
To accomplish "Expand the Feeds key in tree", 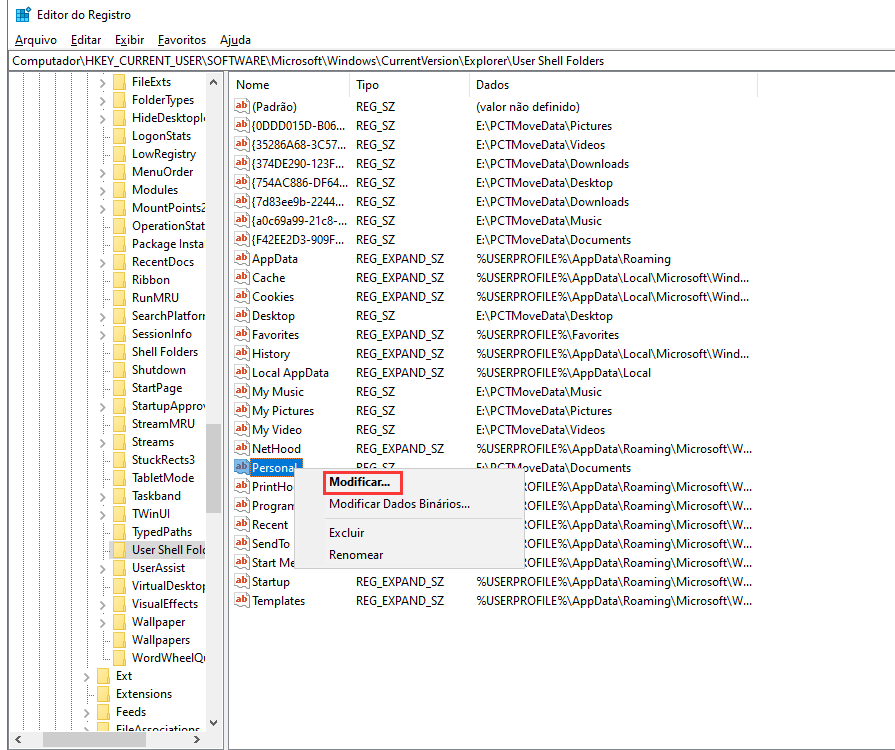I will 87,712.
